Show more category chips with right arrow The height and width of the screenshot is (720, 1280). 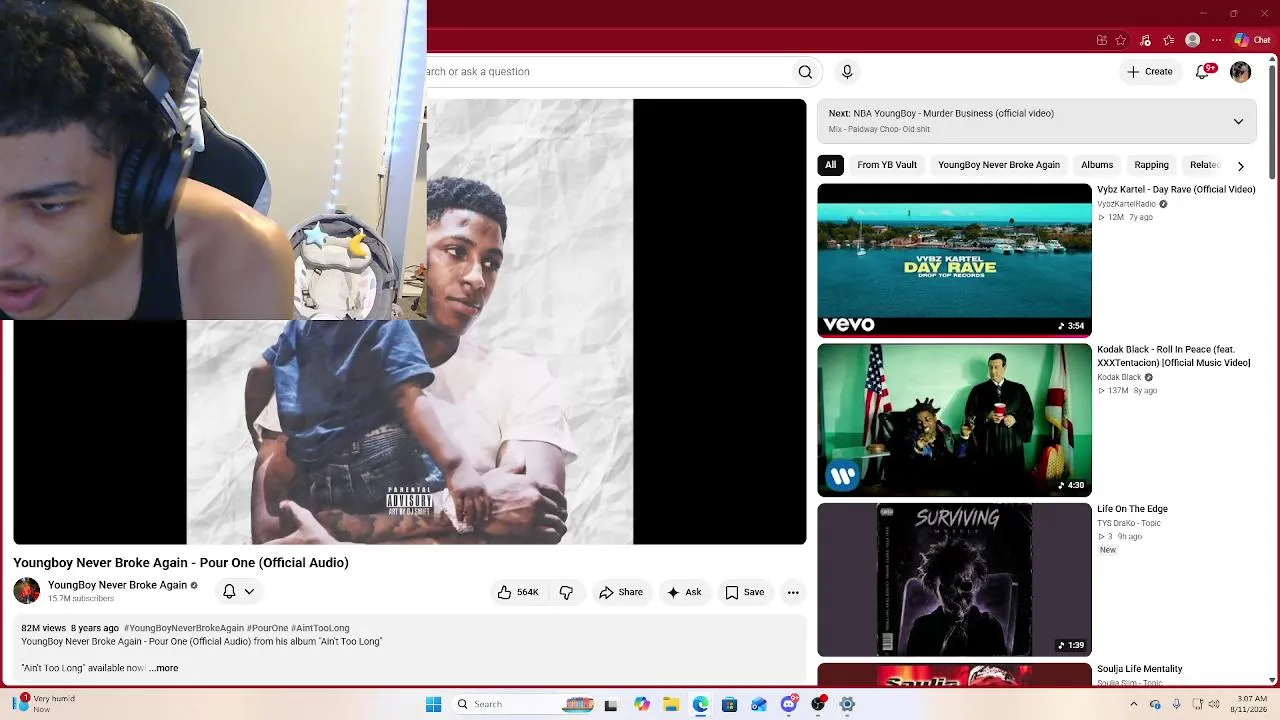tap(1241, 166)
